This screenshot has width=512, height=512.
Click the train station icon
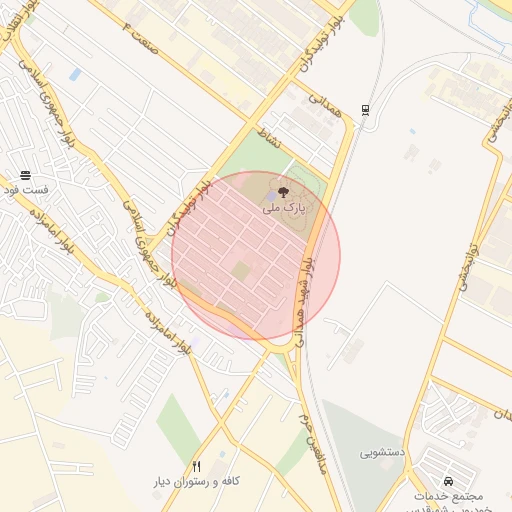(365, 110)
